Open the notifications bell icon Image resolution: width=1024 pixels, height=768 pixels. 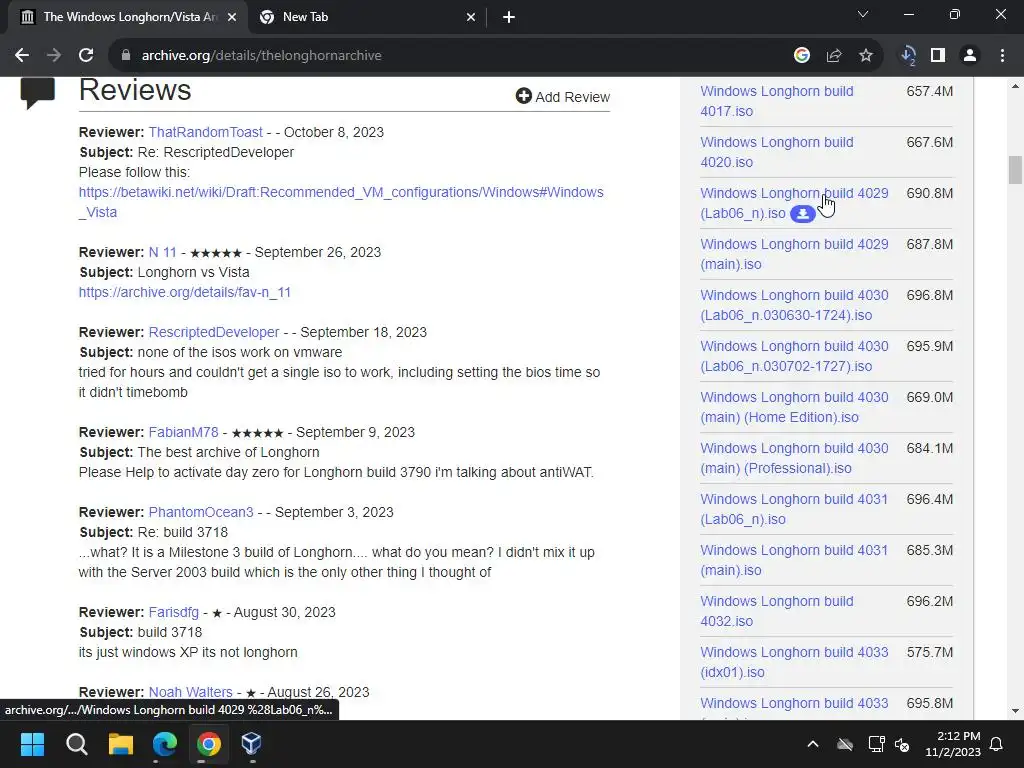(x=997, y=744)
